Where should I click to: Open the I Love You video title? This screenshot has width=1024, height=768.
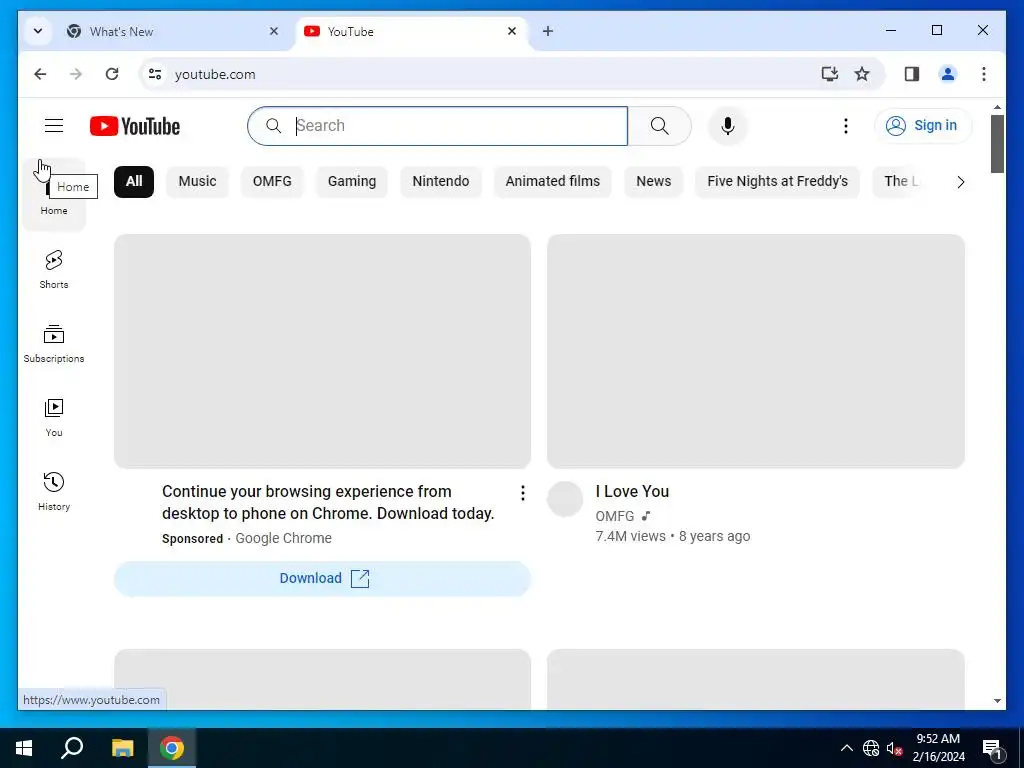point(632,491)
